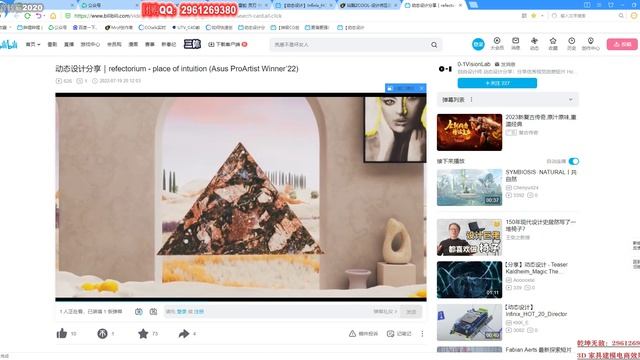Click the floating portrait picture-in-picture window
The height and width of the screenshot is (360, 640).
pos(395,129)
